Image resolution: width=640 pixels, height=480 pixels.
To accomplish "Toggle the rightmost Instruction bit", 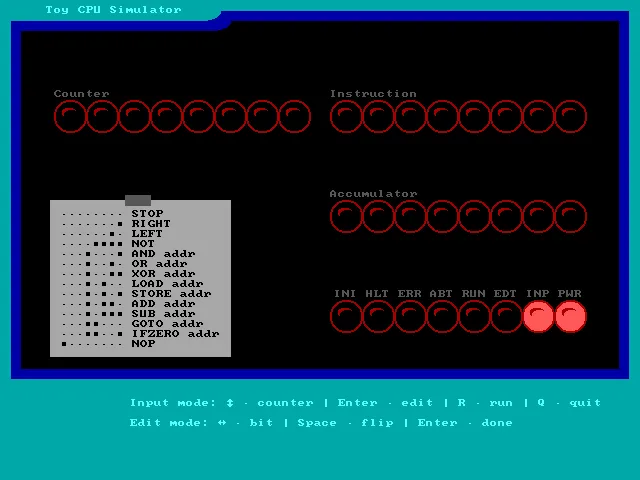I will 570,117.
